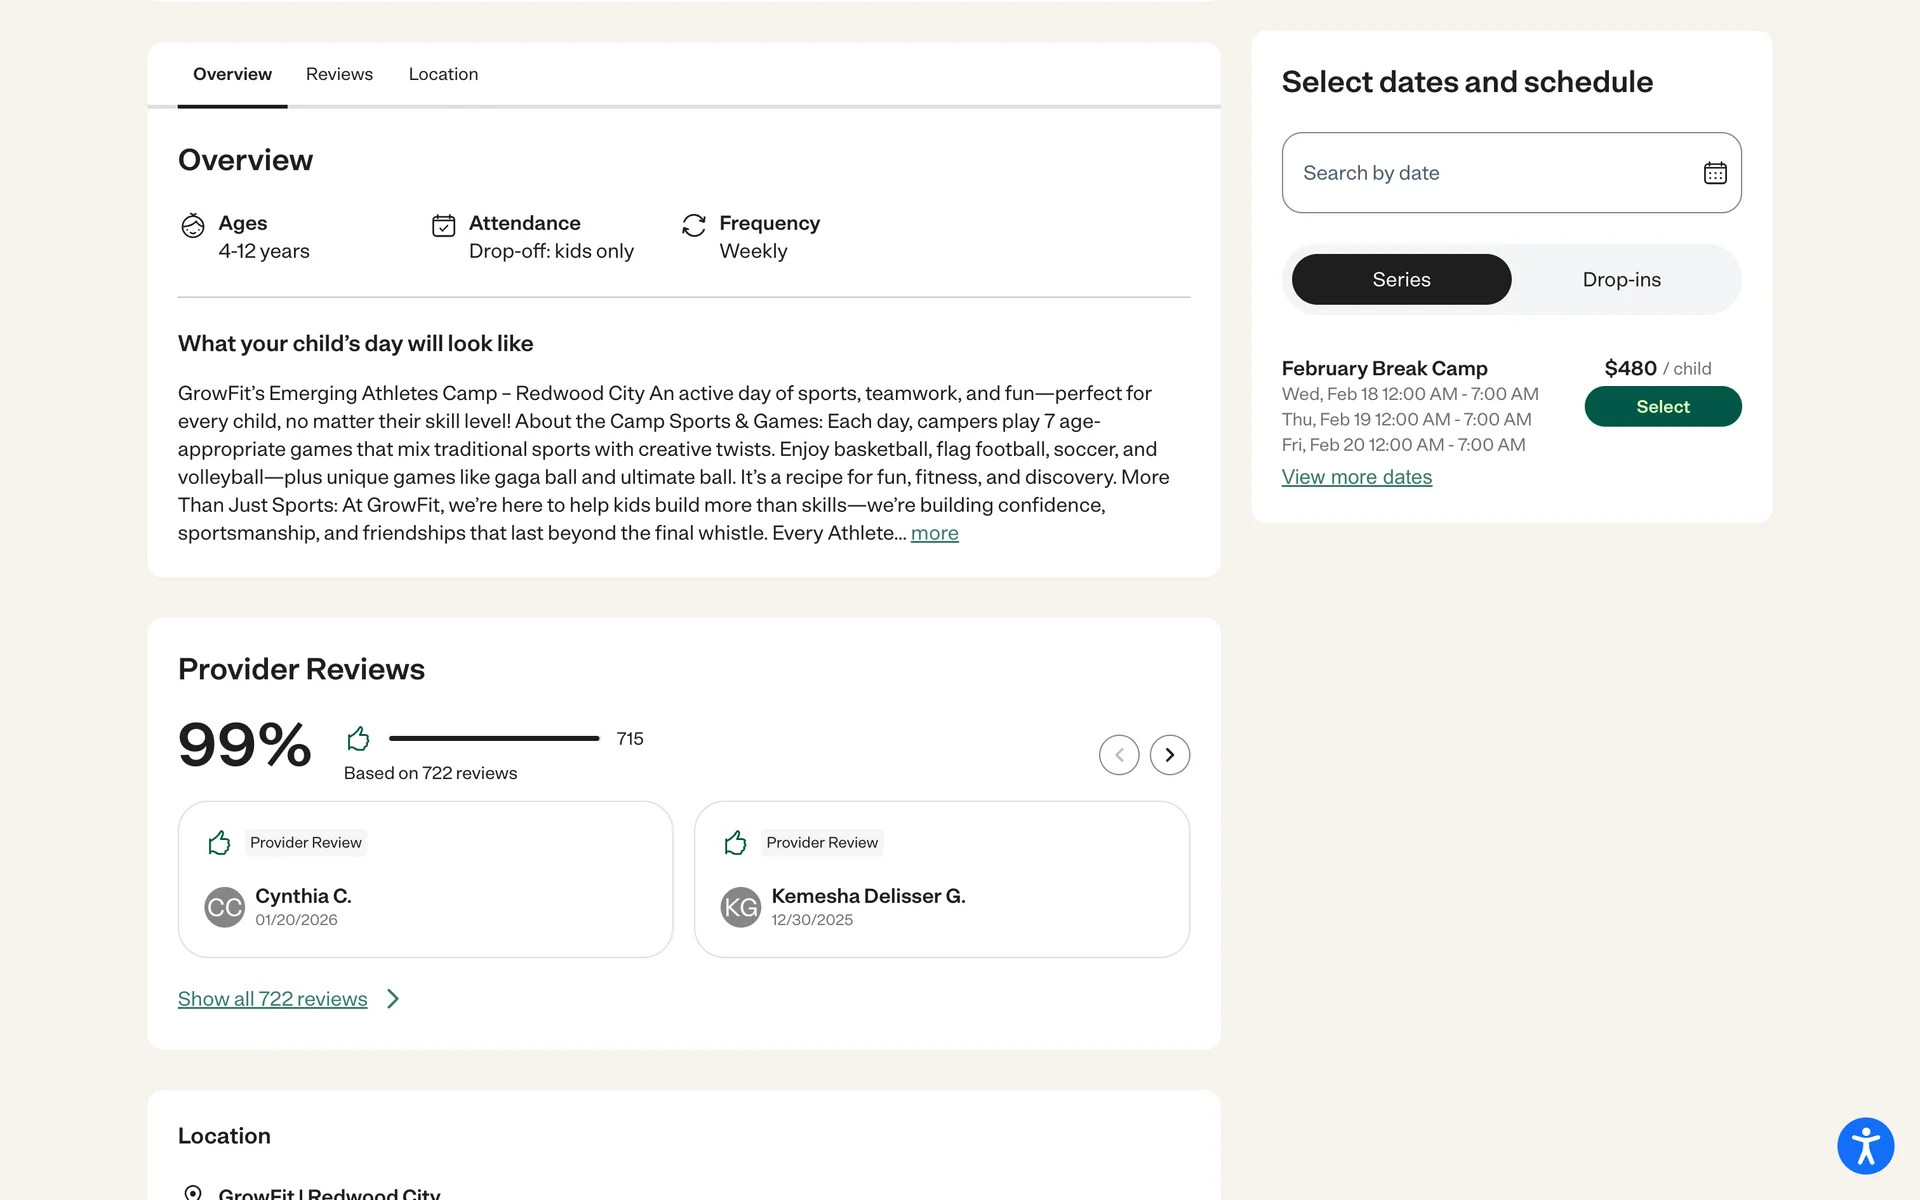Click thumbs-up icon on Cynthia C. review

coord(219,843)
